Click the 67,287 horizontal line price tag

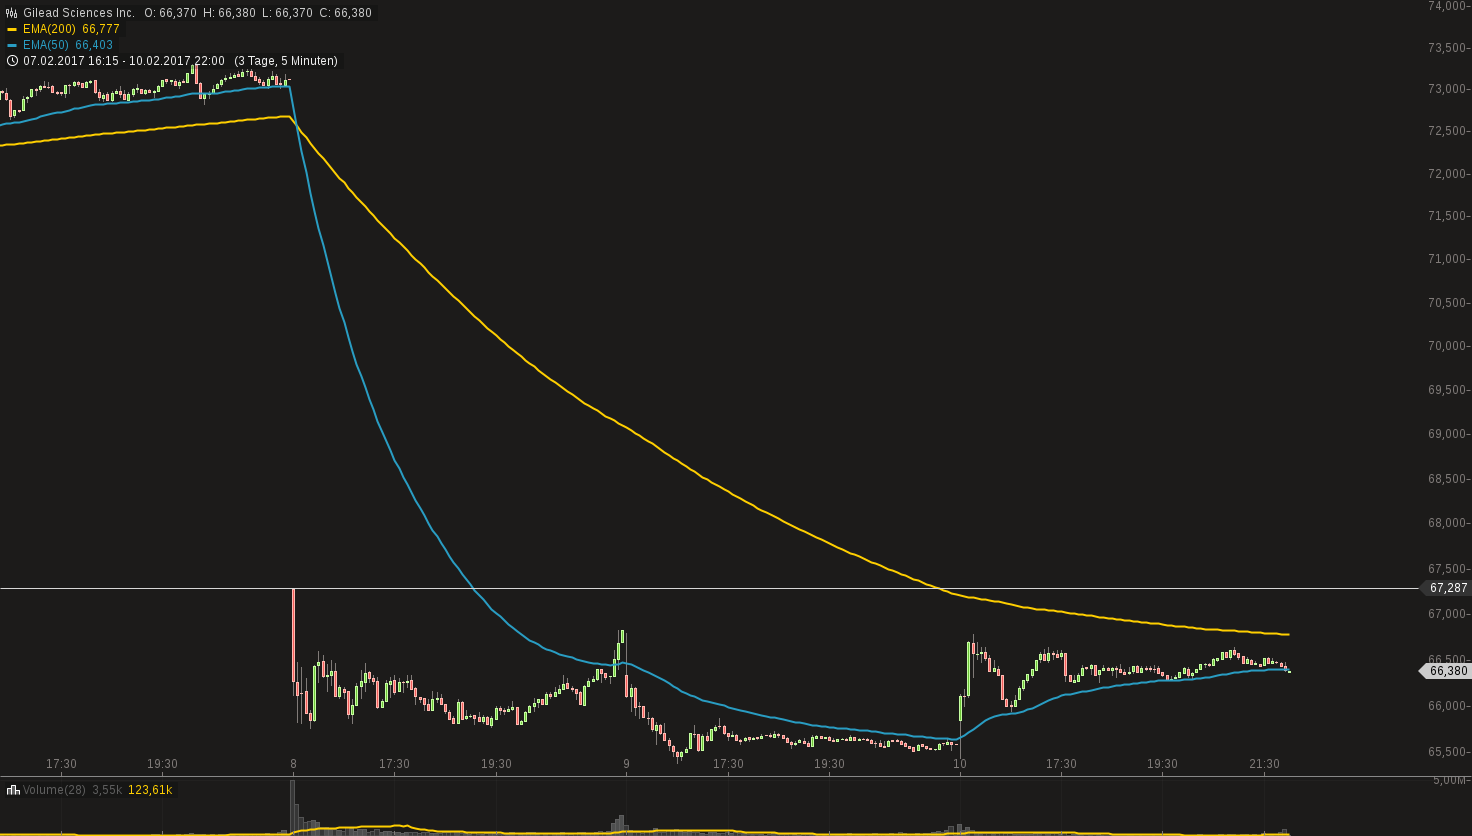[x=1447, y=588]
